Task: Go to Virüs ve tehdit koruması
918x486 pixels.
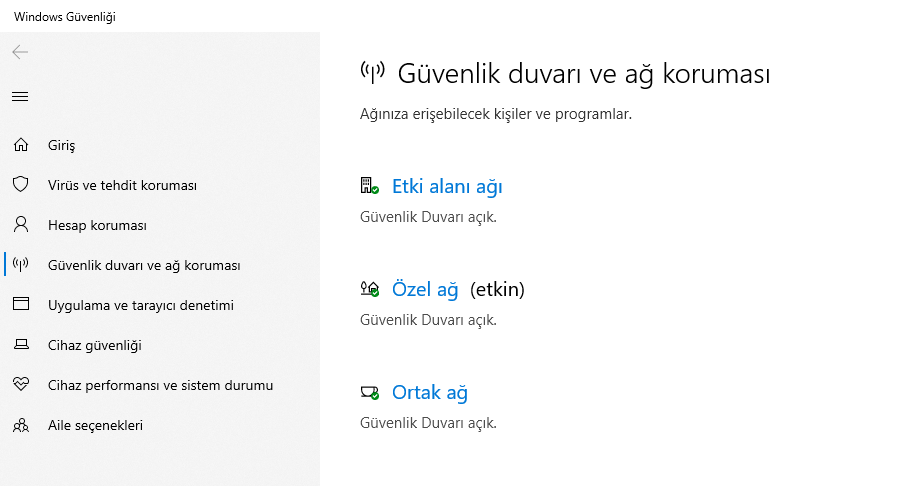Action: click(x=122, y=185)
